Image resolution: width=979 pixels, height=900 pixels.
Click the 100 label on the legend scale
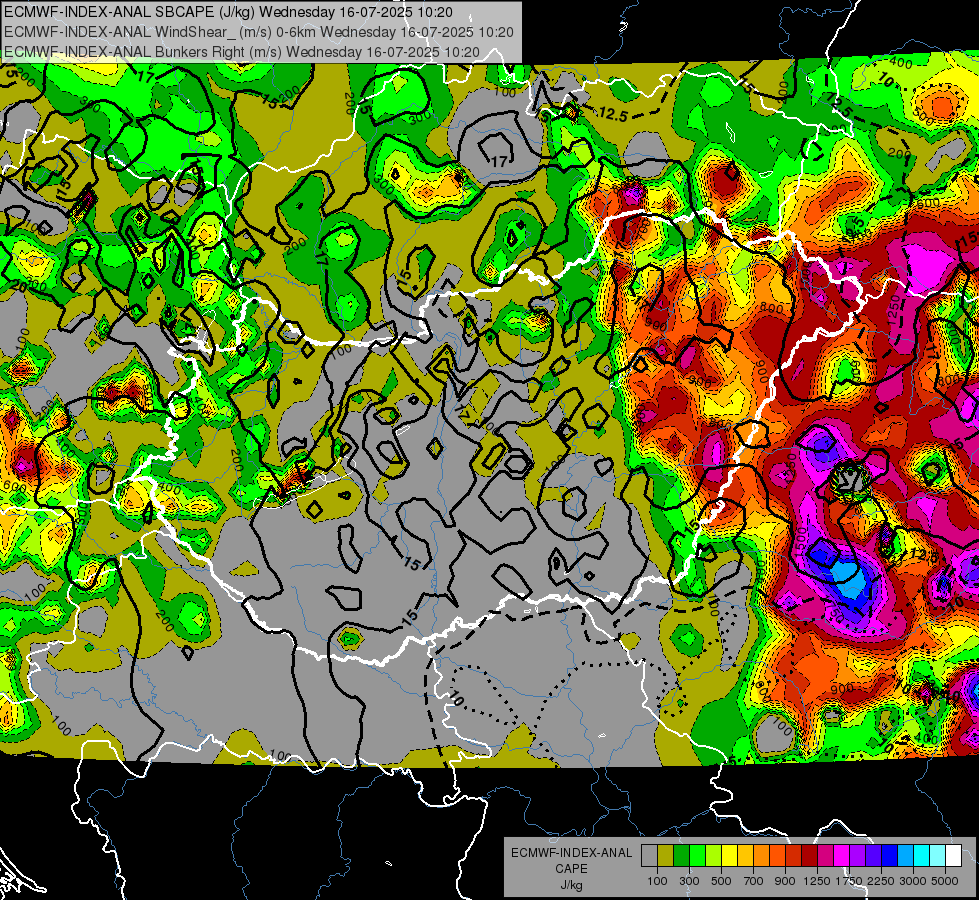coord(657,881)
